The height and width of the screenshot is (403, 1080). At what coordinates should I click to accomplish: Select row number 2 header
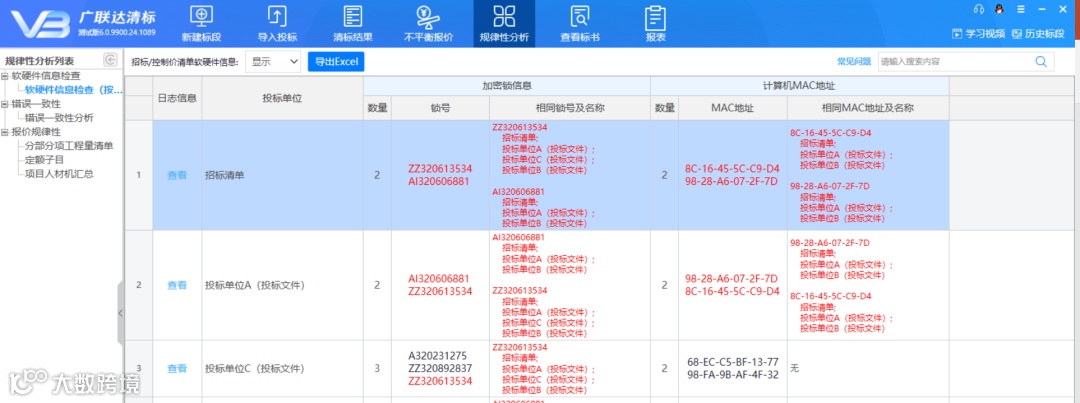click(x=138, y=285)
